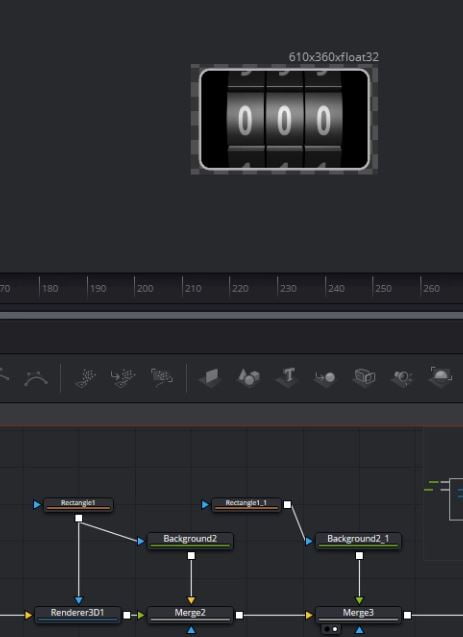Click the blue mask input below Merge3
The height and width of the screenshot is (637, 463).
tap(359, 630)
